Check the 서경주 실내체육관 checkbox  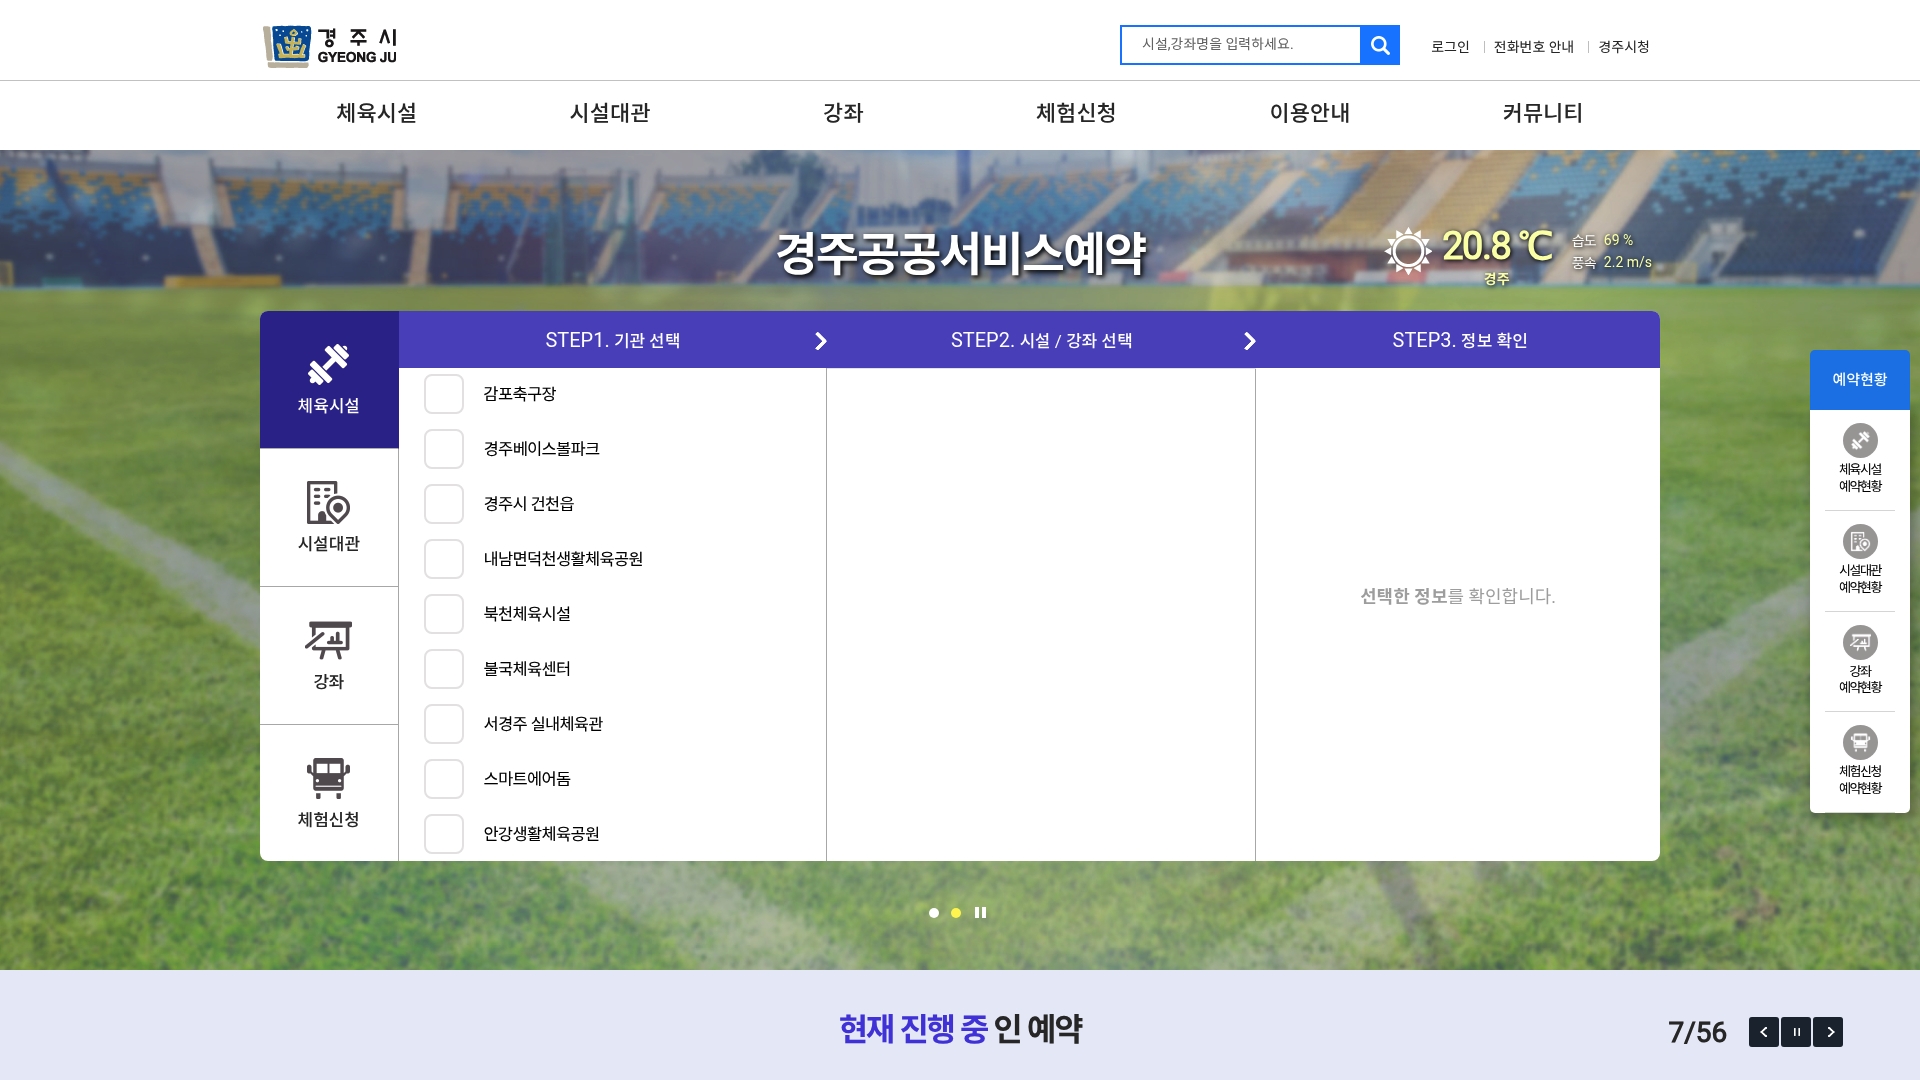444,724
